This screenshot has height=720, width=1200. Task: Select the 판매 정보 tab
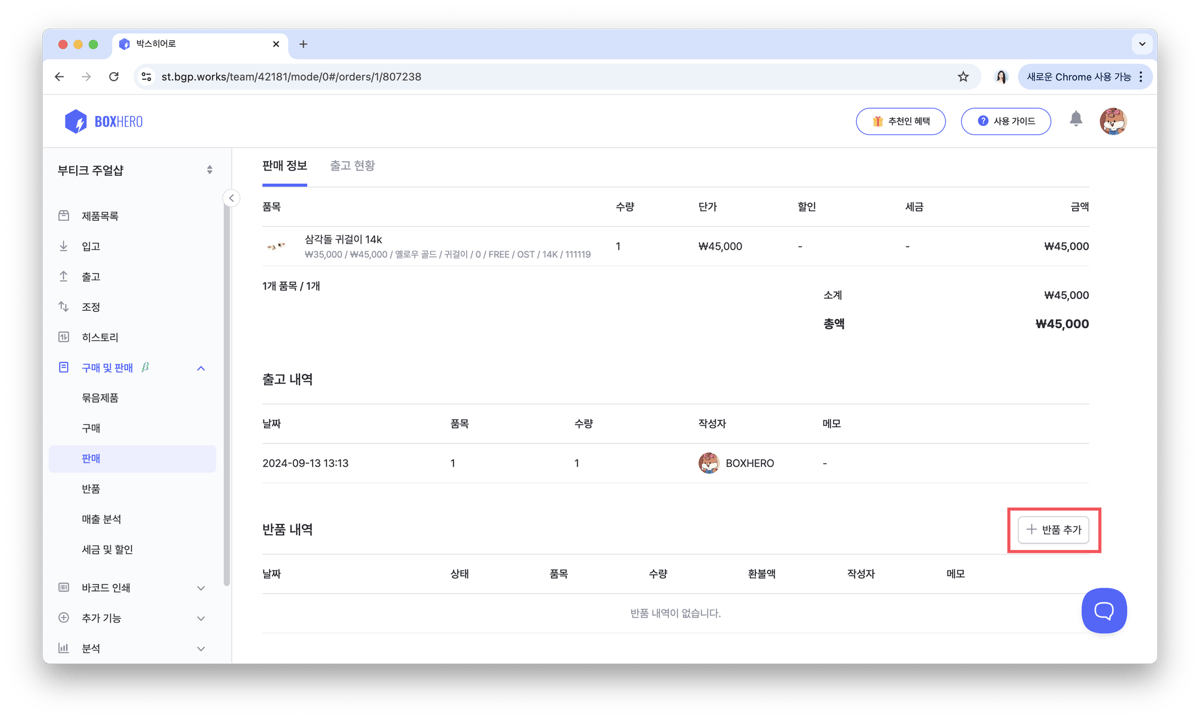[x=284, y=166]
